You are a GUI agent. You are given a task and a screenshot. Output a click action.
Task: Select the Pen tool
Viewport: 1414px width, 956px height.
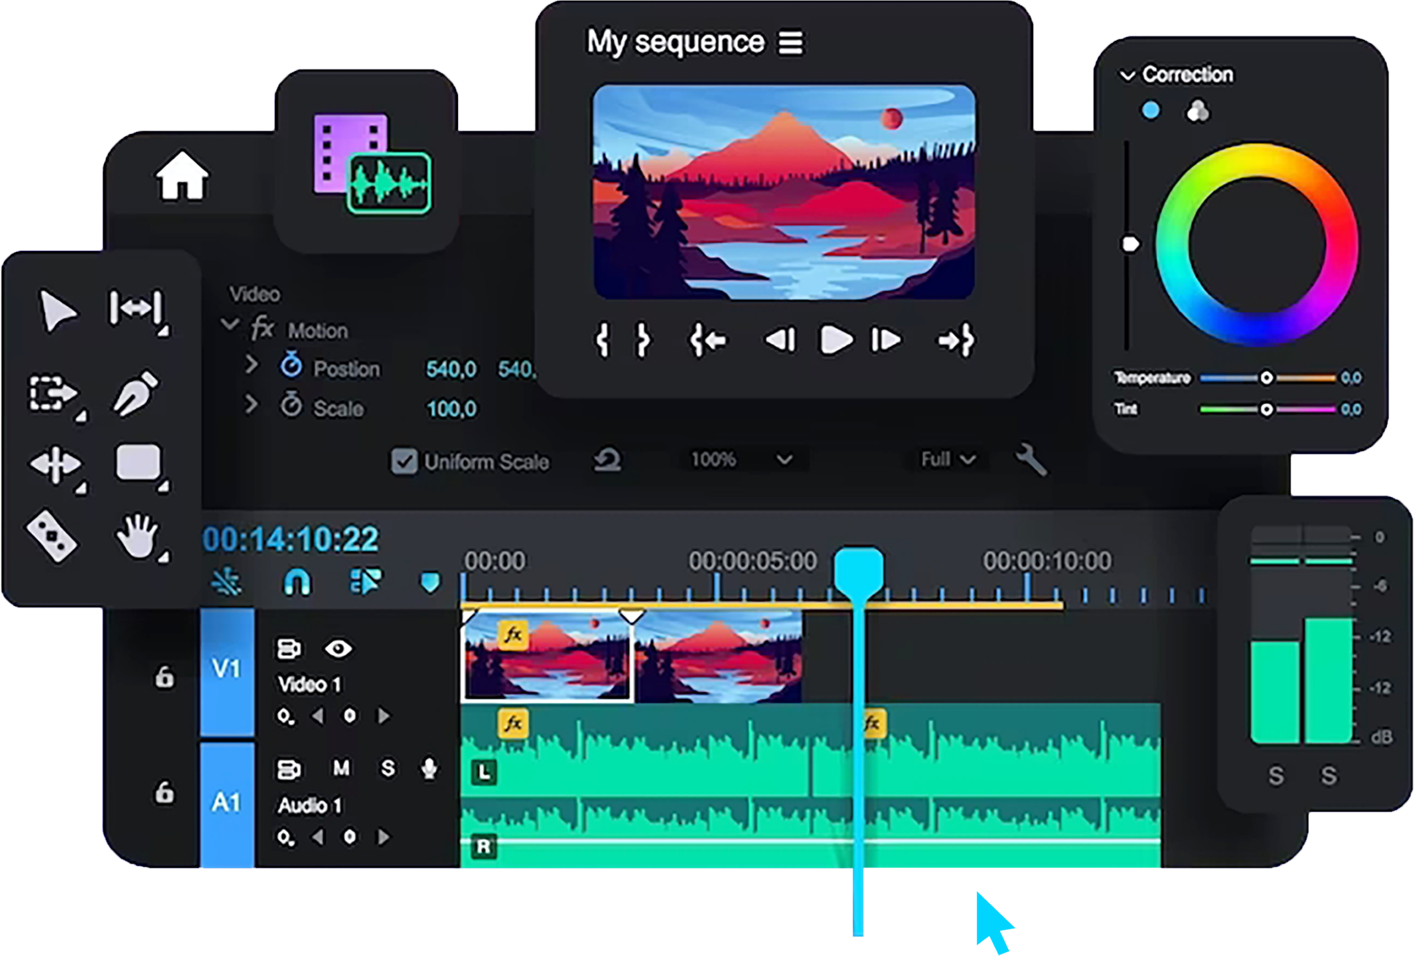tap(135, 393)
